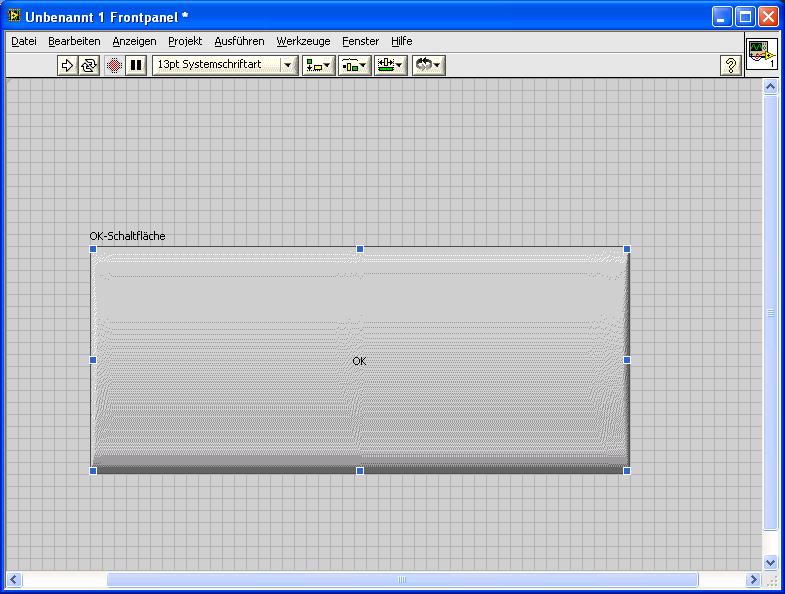
Task: Click the Run arrow button
Action: 67,66
